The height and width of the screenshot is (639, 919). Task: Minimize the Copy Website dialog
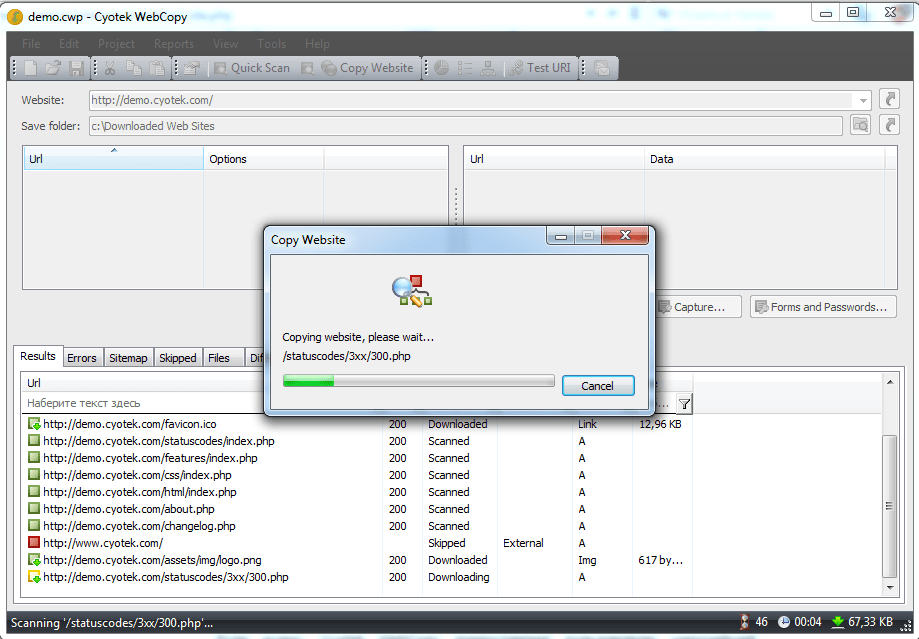561,235
